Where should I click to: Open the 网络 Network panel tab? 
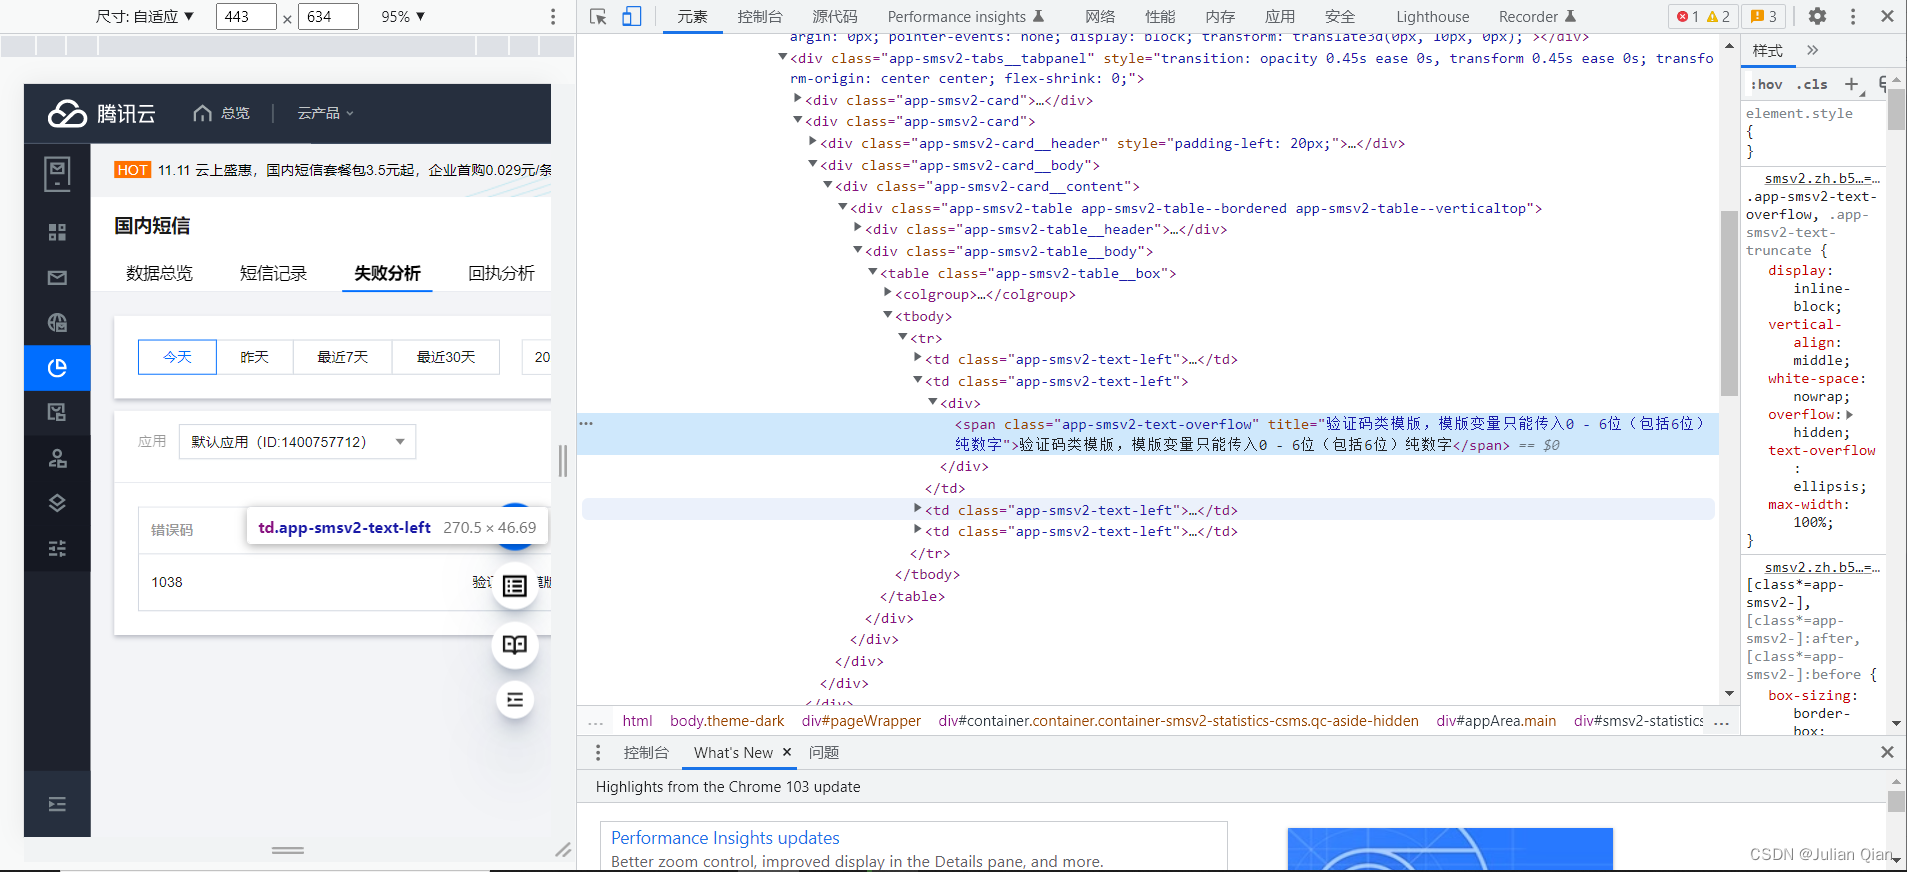click(x=1100, y=16)
